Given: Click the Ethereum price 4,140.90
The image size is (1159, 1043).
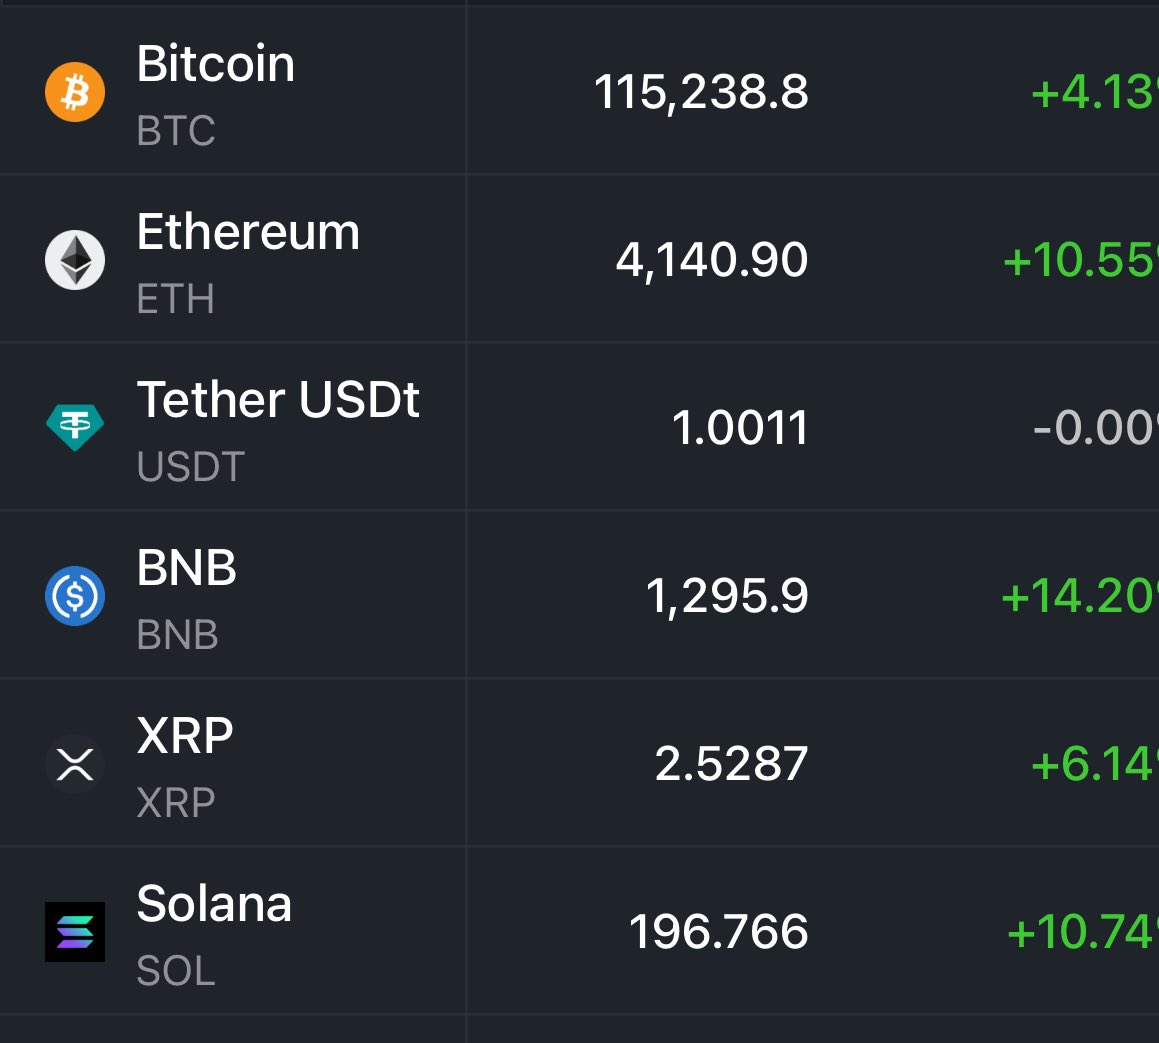Looking at the screenshot, I should 711,261.
